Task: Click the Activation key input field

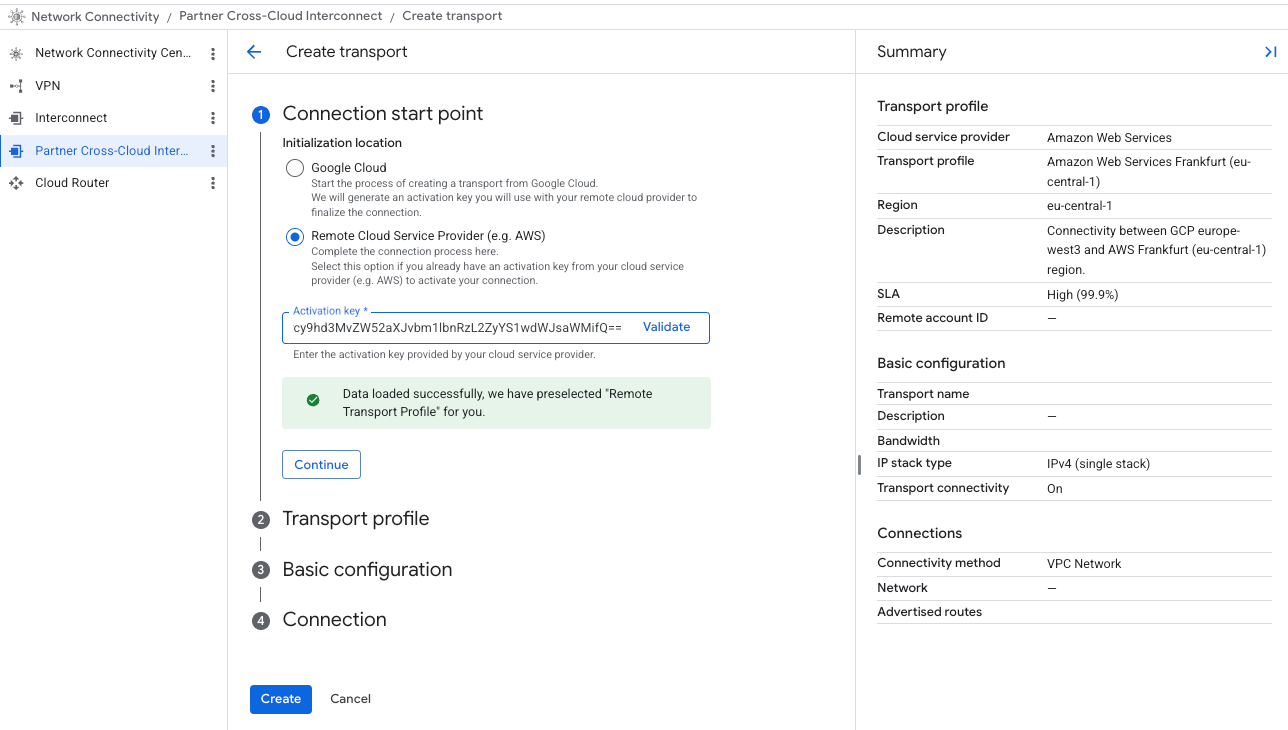Action: coord(457,328)
